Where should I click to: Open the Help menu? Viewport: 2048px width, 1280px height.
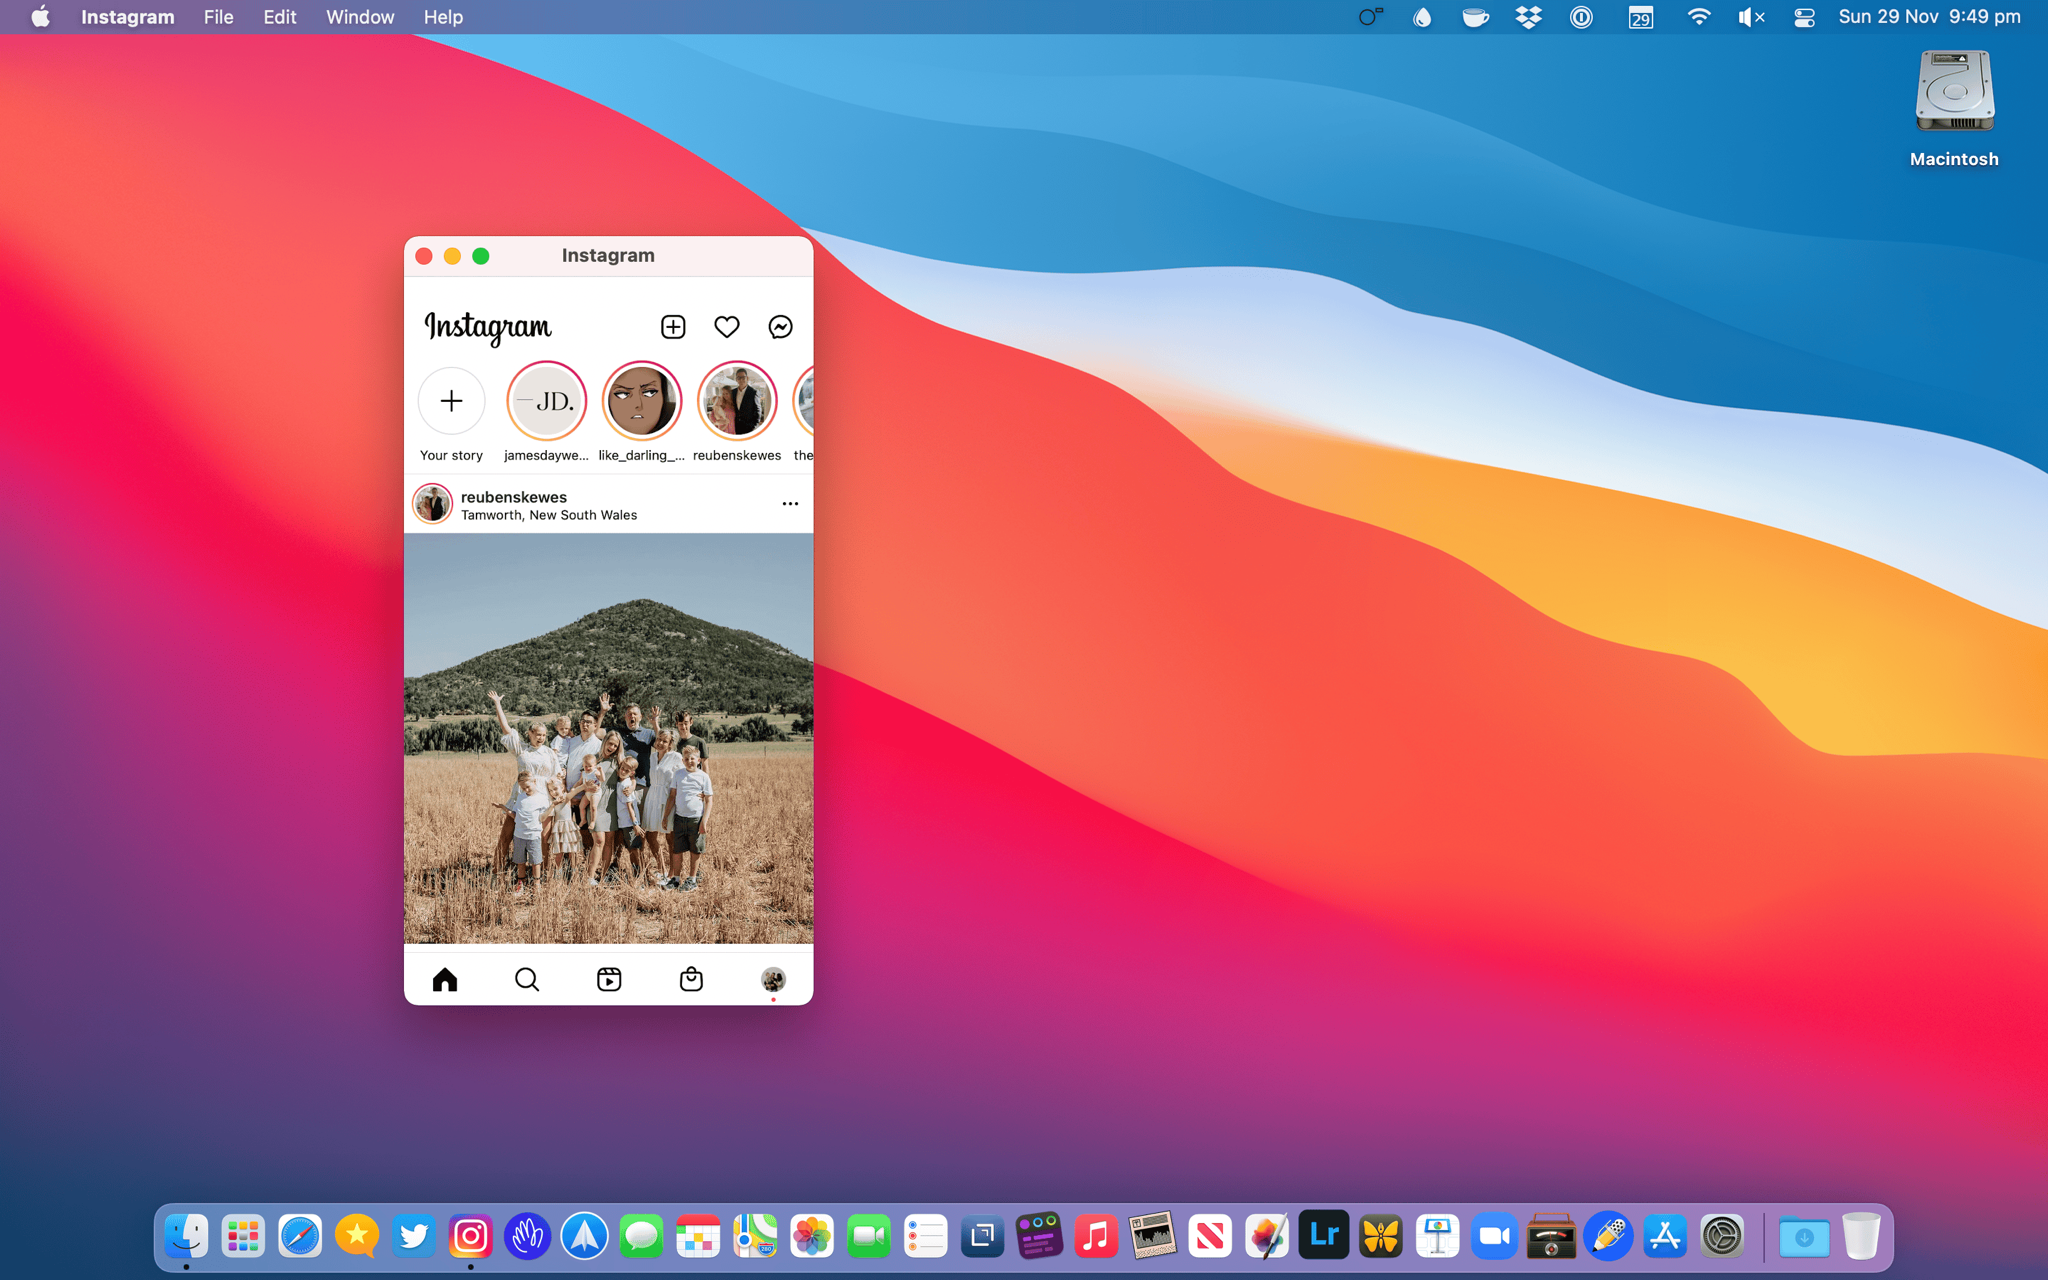click(443, 17)
